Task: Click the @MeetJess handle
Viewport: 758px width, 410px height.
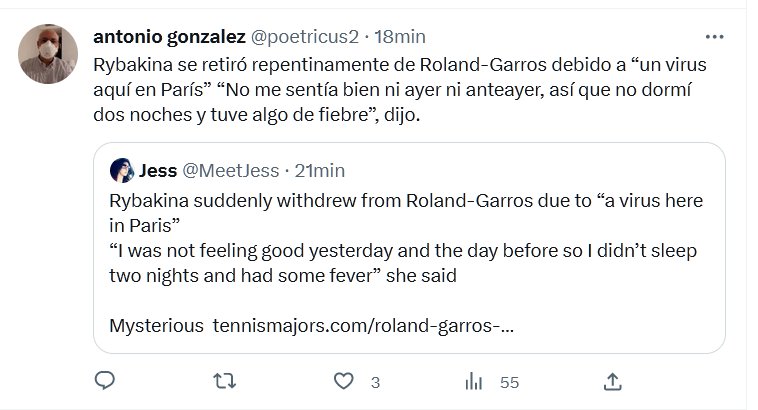Action: pyautogui.click(x=231, y=170)
